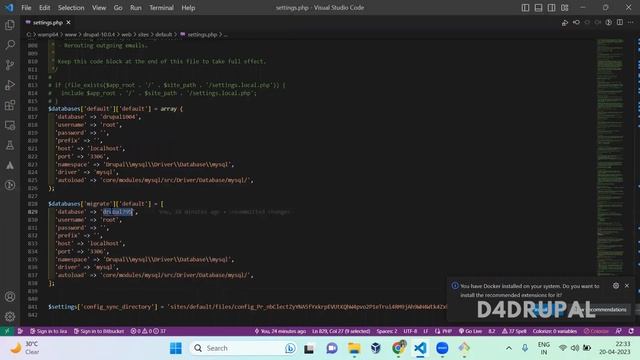Click the Customize Layout icon in title bar
Viewport: 640px width, 360px height.
(x=564, y=8)
